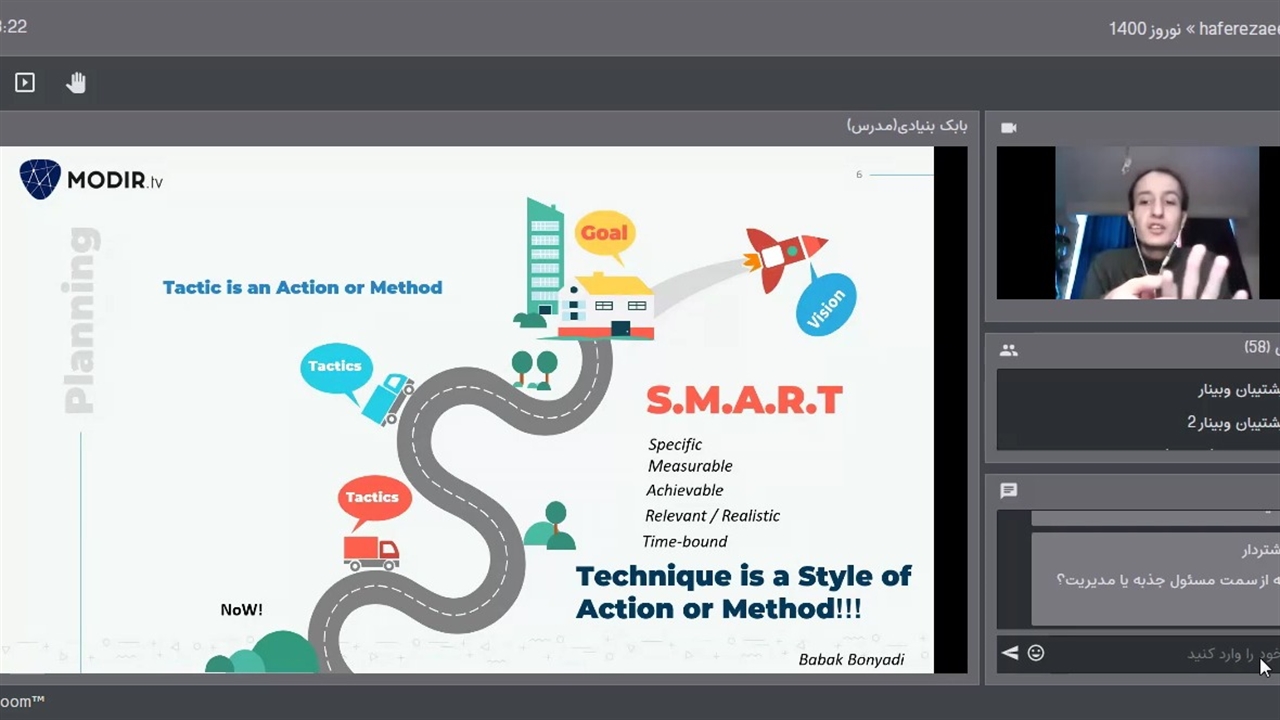1280x720 pixels.
Task: Click the participants count (58) label
Action: click(1257, 348)
